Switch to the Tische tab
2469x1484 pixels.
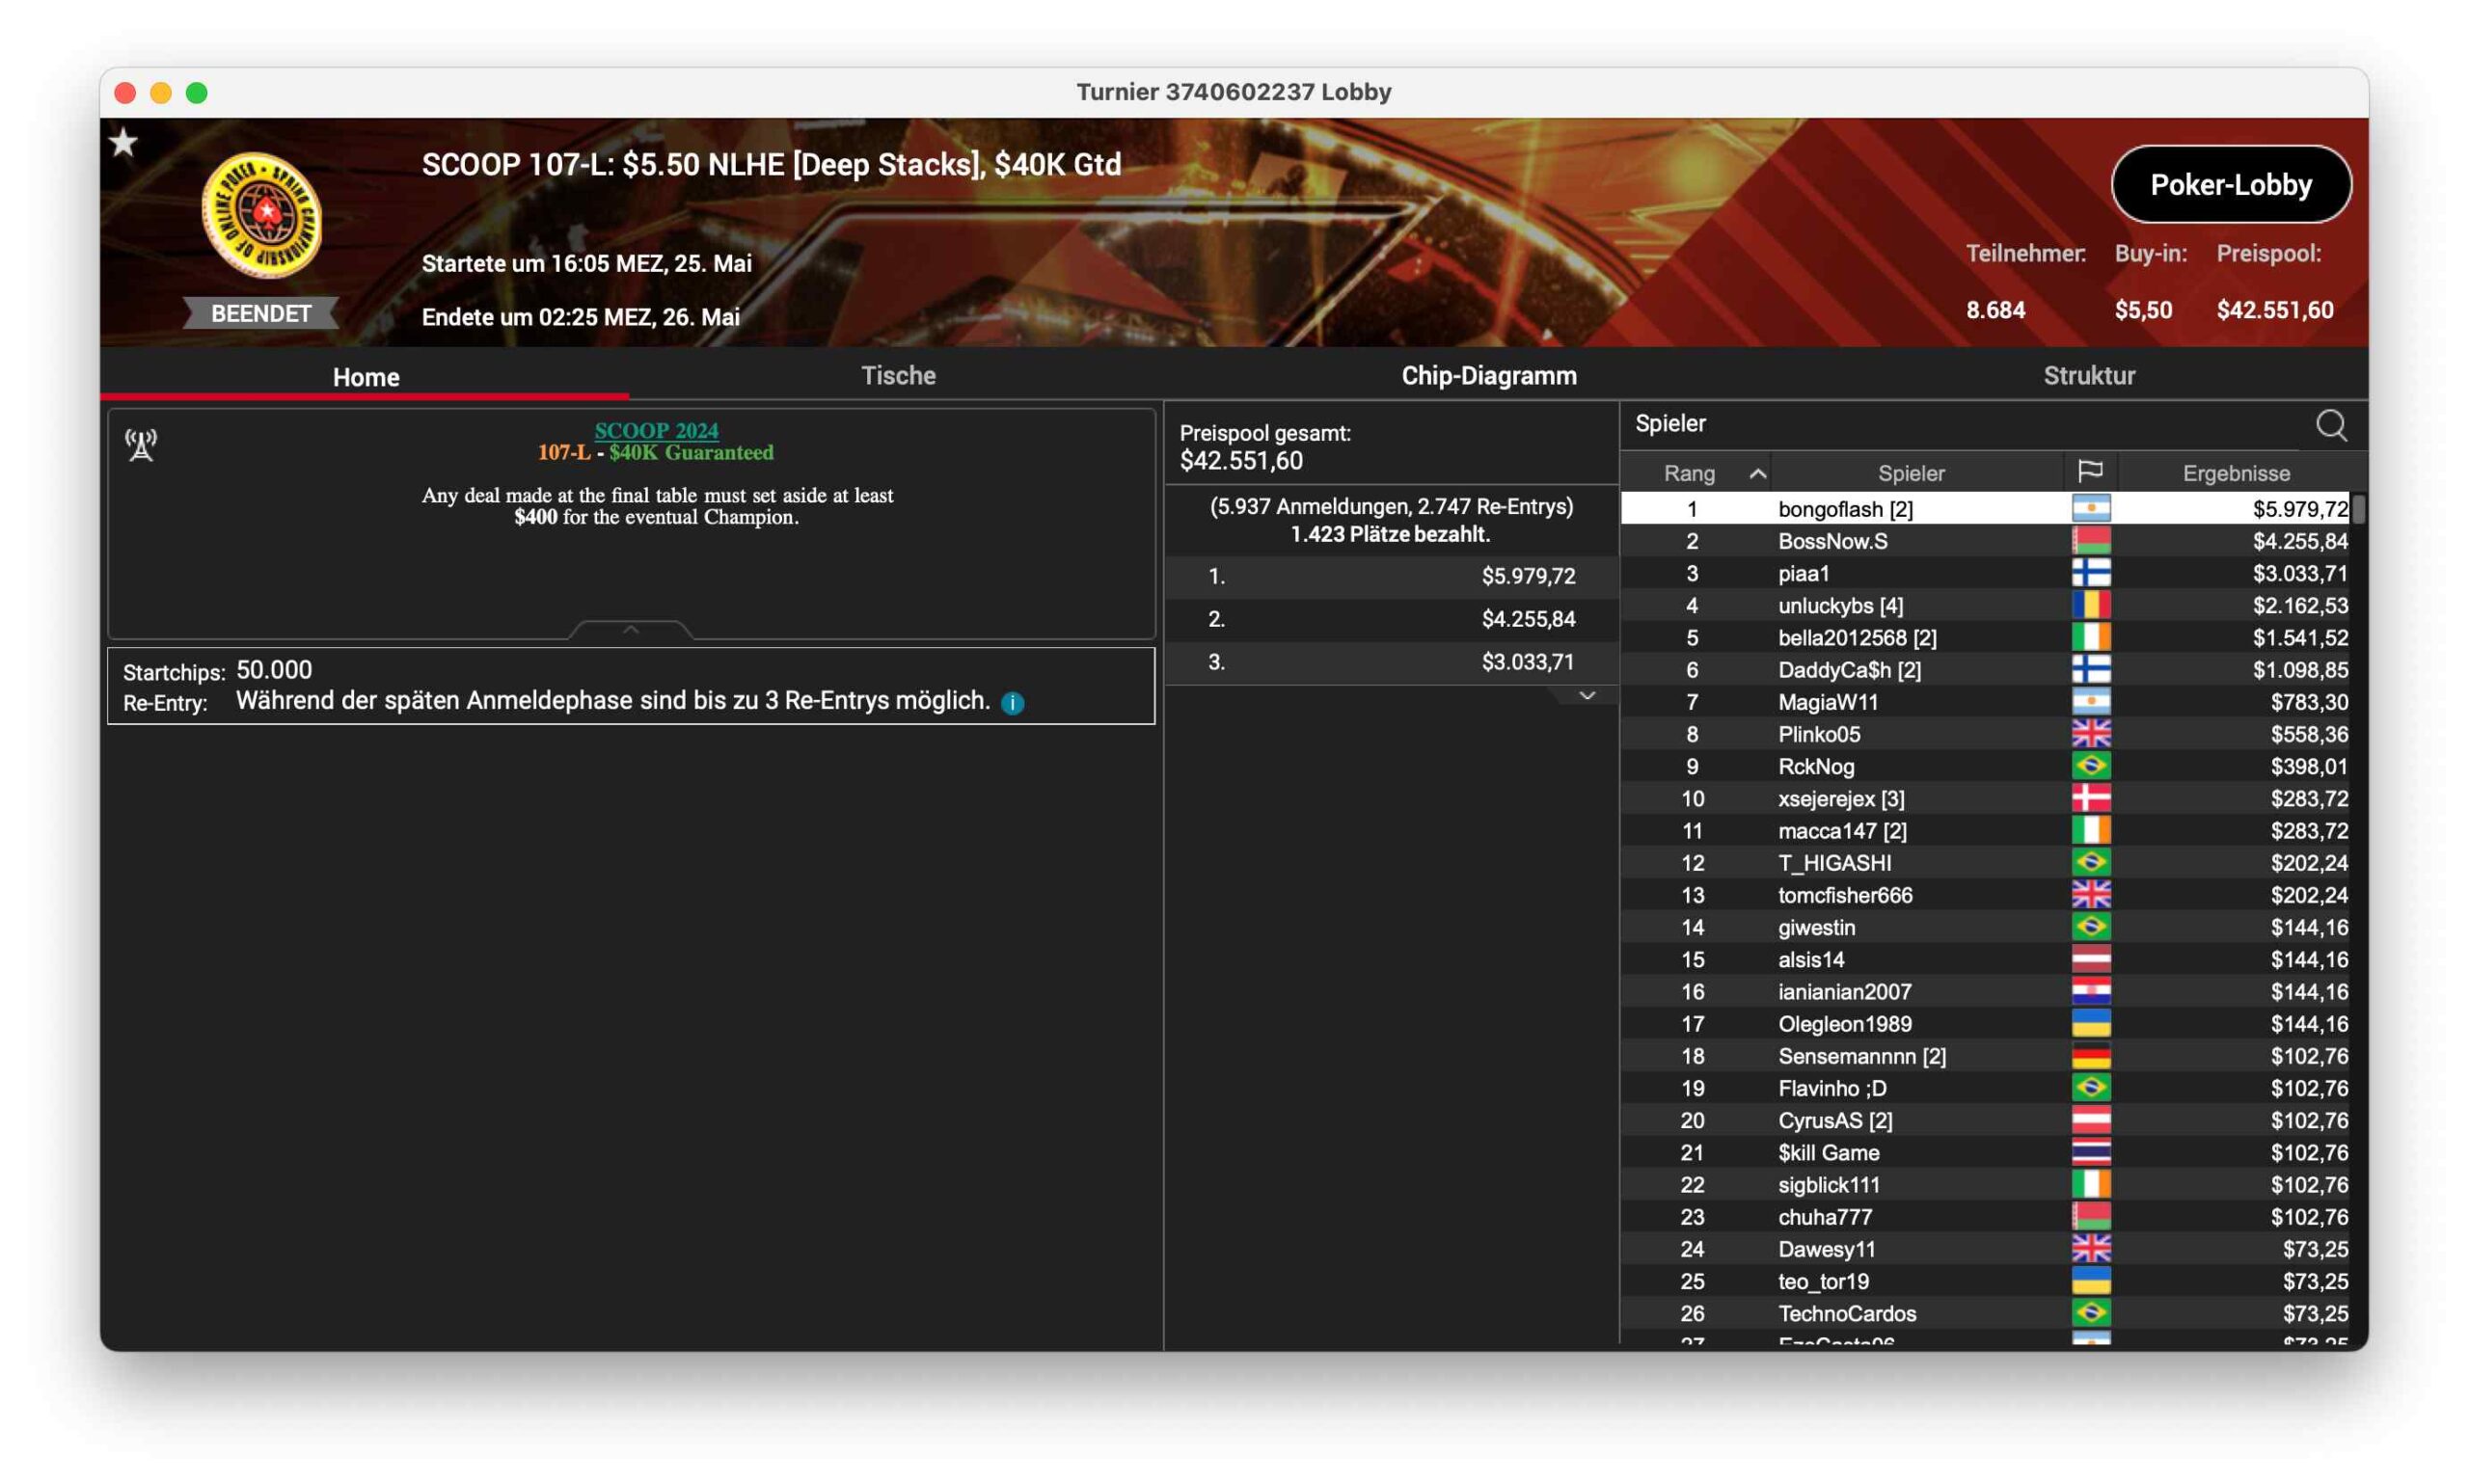coord(898,375)
